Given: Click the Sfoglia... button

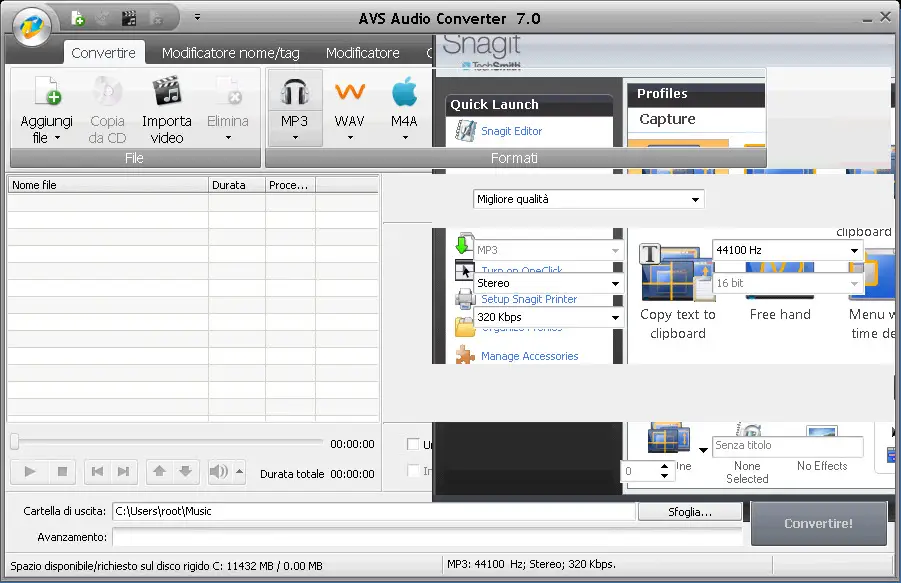Looking at the screenshot, I should (691, 511).
